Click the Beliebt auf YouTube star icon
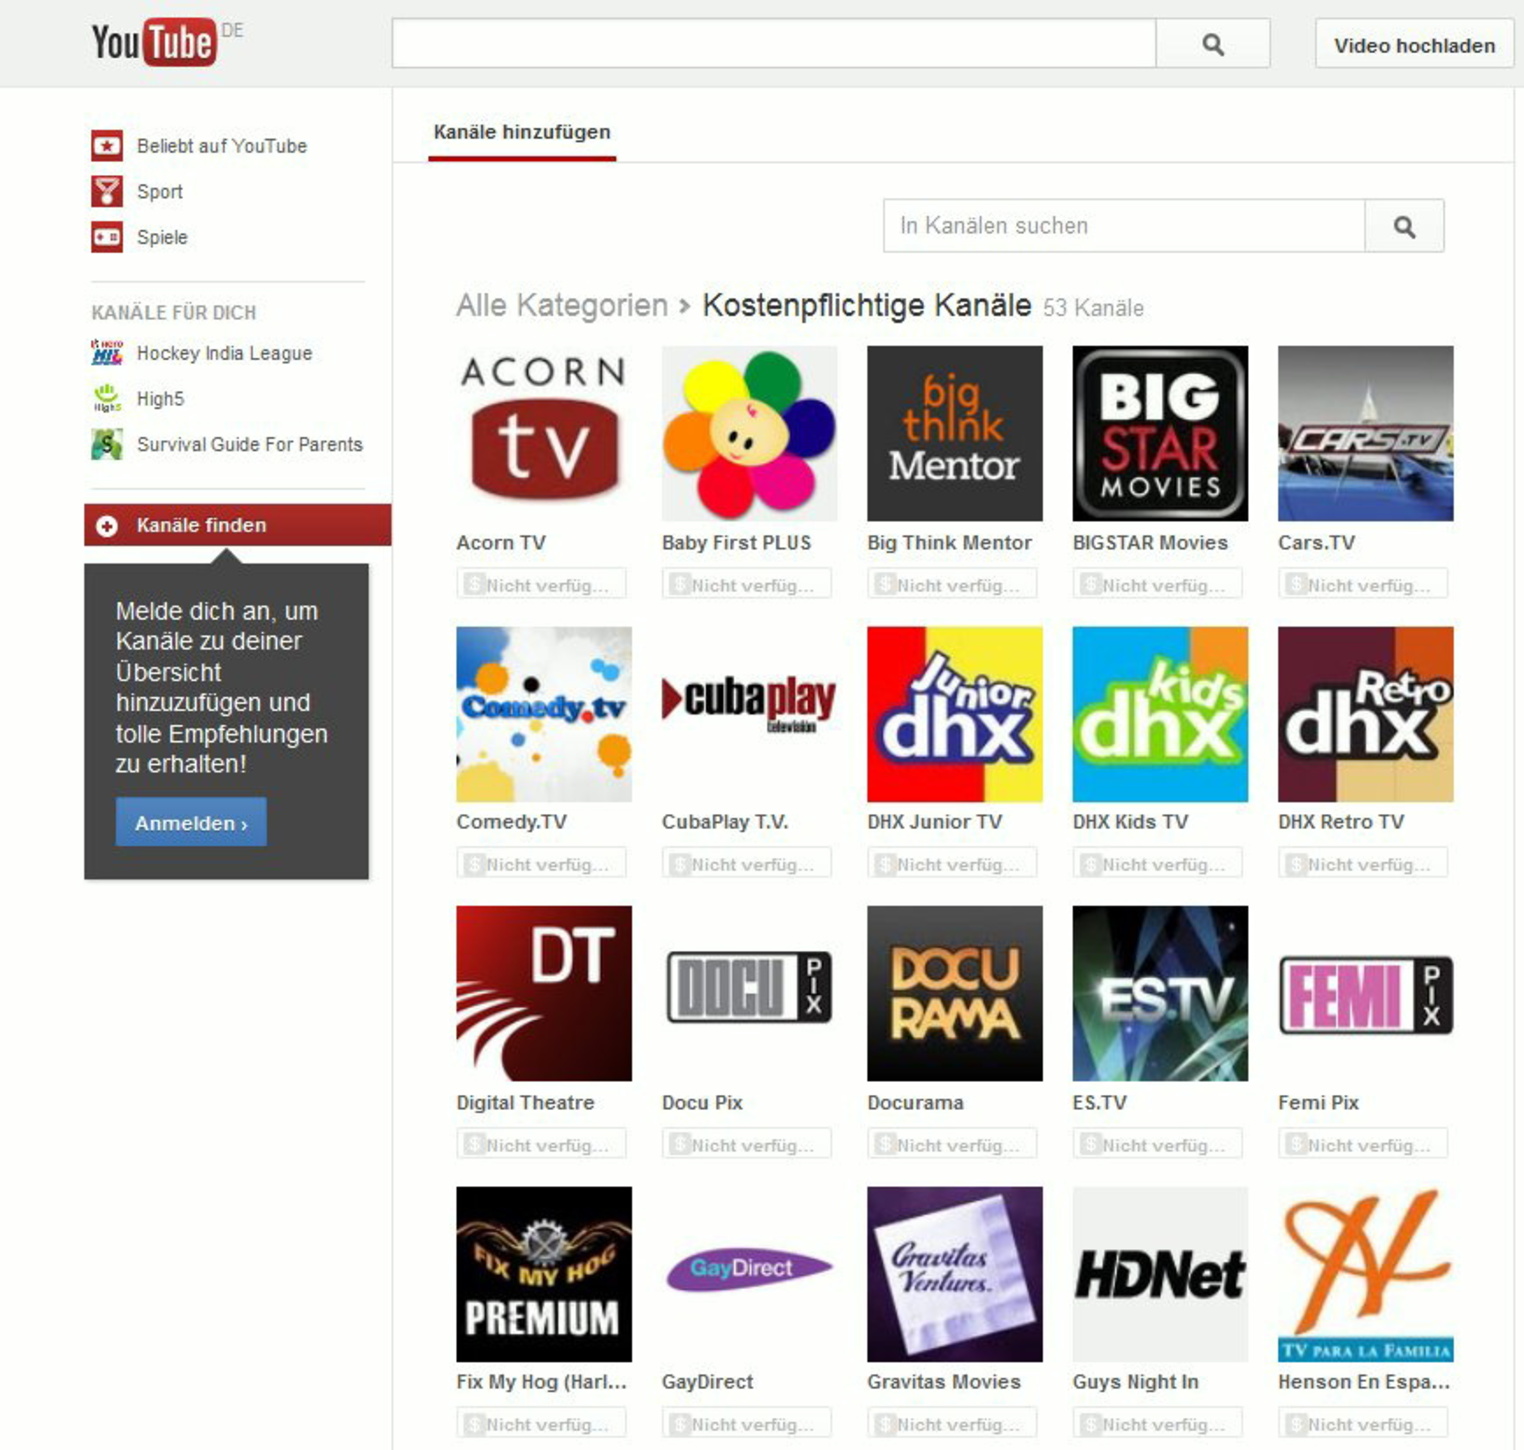The width and height of the screenshot is (1524, 1450). point(107,146)
